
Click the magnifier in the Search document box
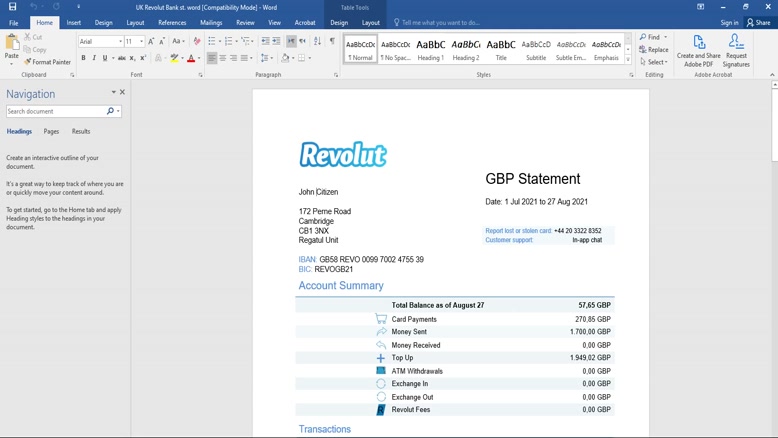tap(110, 111)
